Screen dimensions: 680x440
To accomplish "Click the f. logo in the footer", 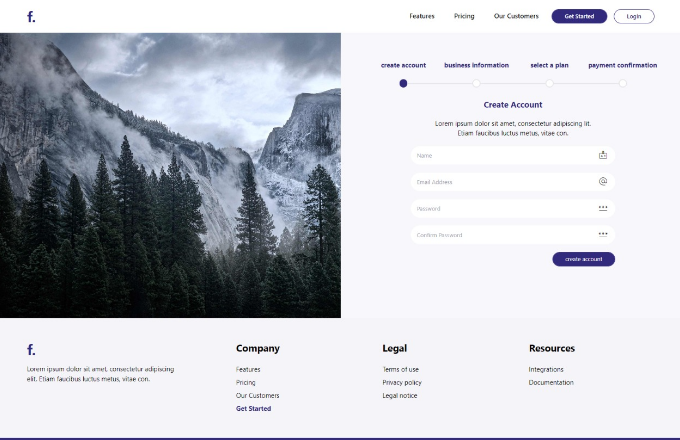I will [31, 349].
